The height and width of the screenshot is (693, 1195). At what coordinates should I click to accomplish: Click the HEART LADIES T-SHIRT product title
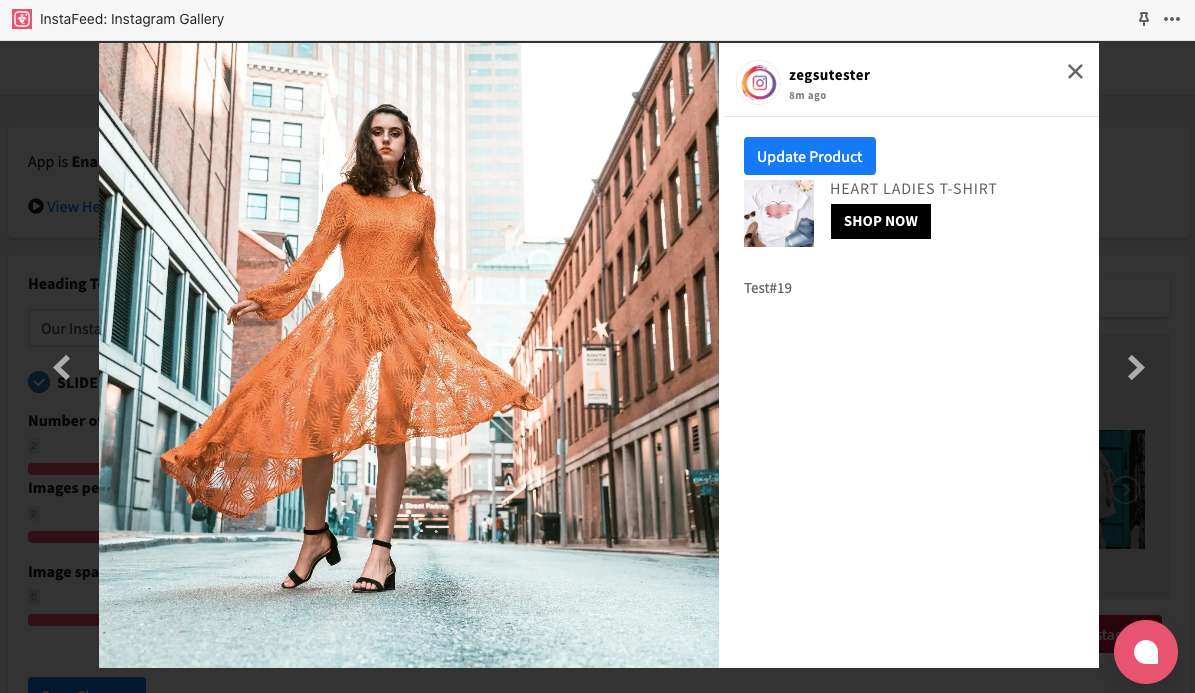point(913,189)
